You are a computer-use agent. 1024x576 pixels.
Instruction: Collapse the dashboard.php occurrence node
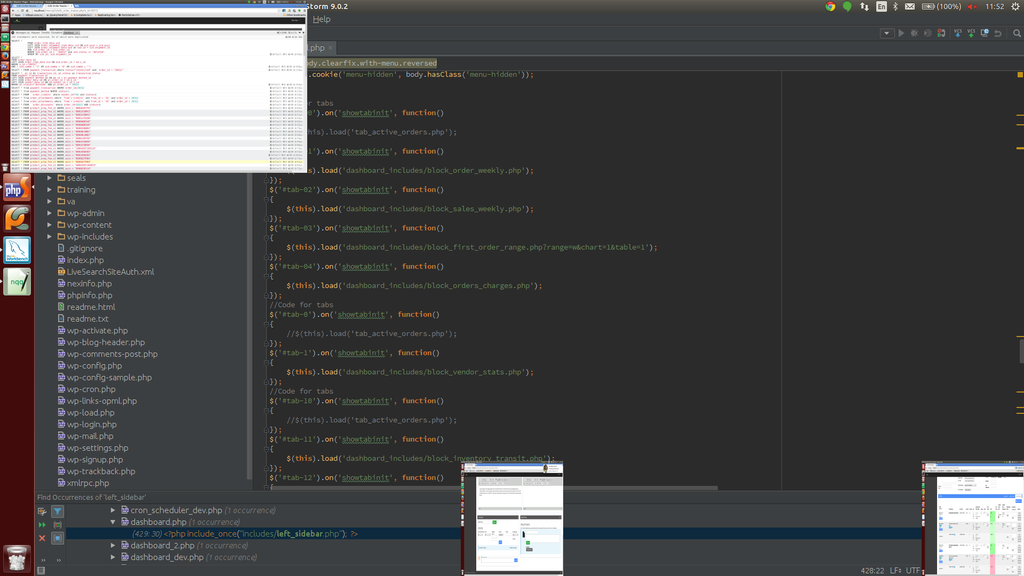(113, 522)
